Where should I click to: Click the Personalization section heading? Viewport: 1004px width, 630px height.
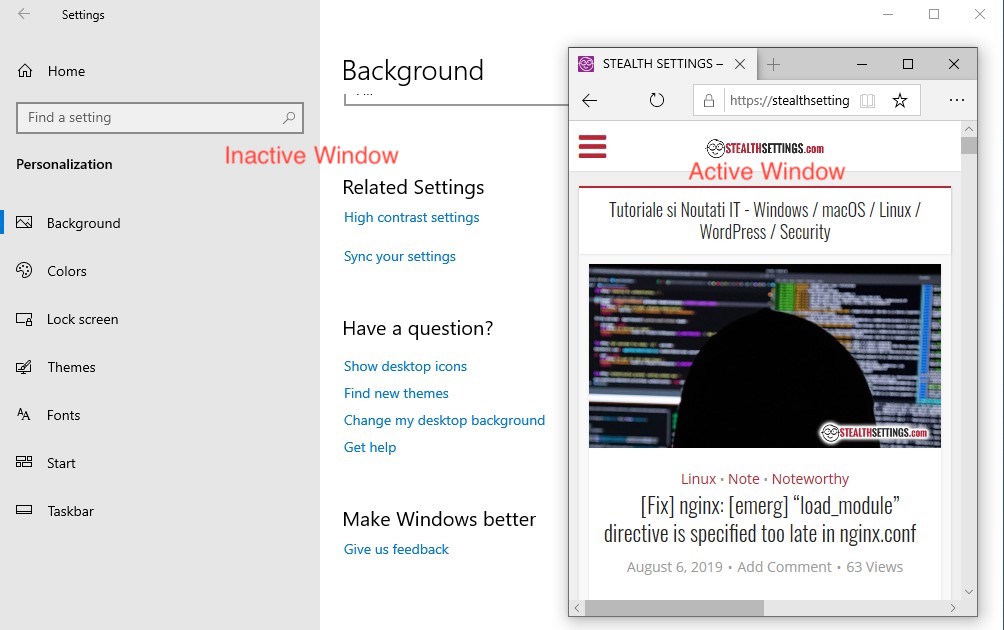(64, 165)
